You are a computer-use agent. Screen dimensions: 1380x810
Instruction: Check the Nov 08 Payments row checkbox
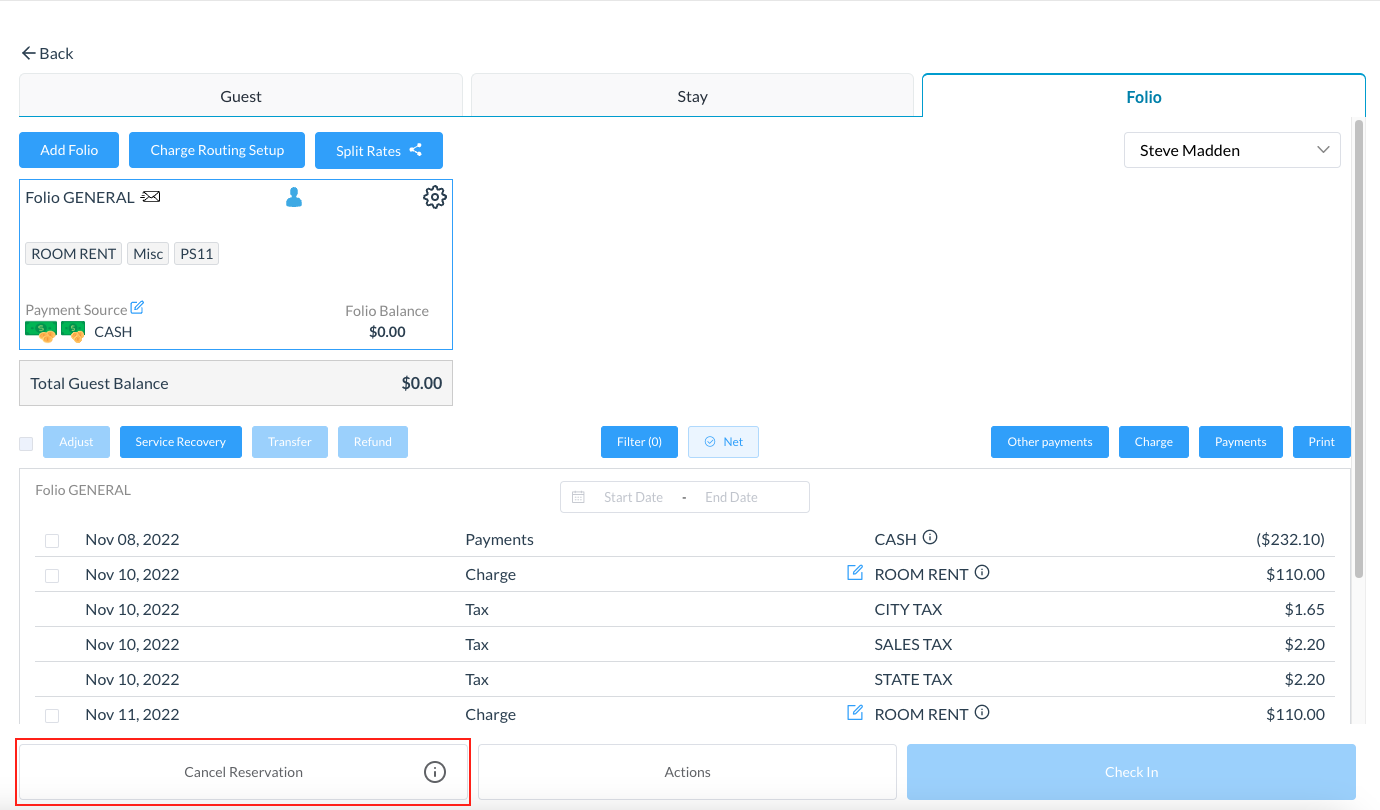click(x=52, y=540)
